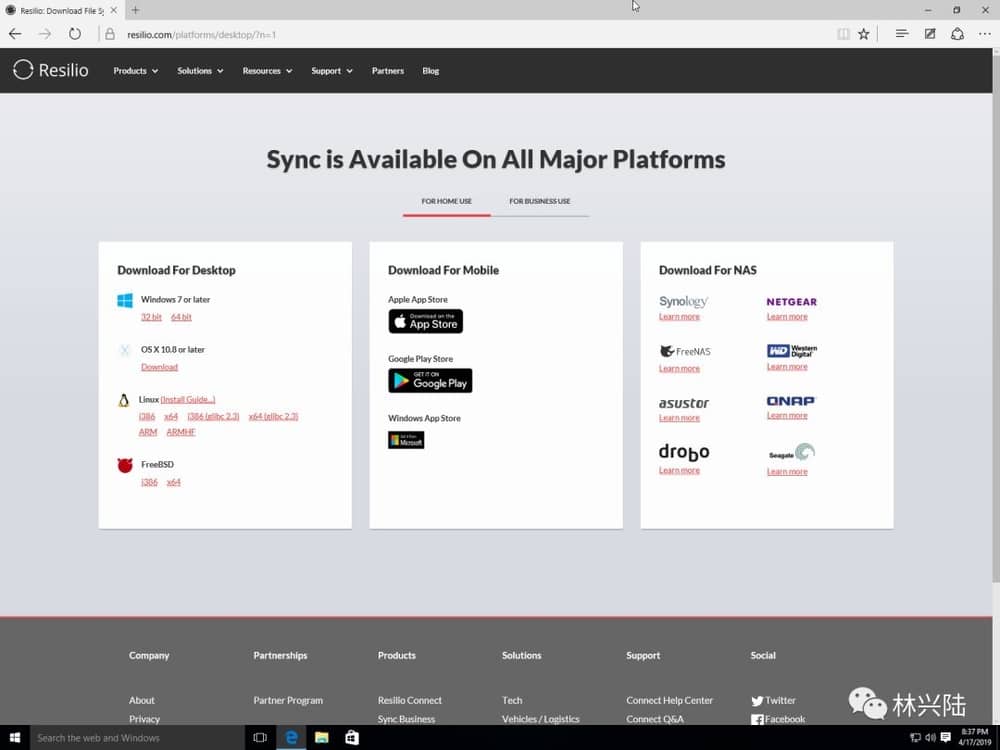Click the Get it from Microsoft badge
This screenshot has height=750, width=1000.
(x=406, y=440)
